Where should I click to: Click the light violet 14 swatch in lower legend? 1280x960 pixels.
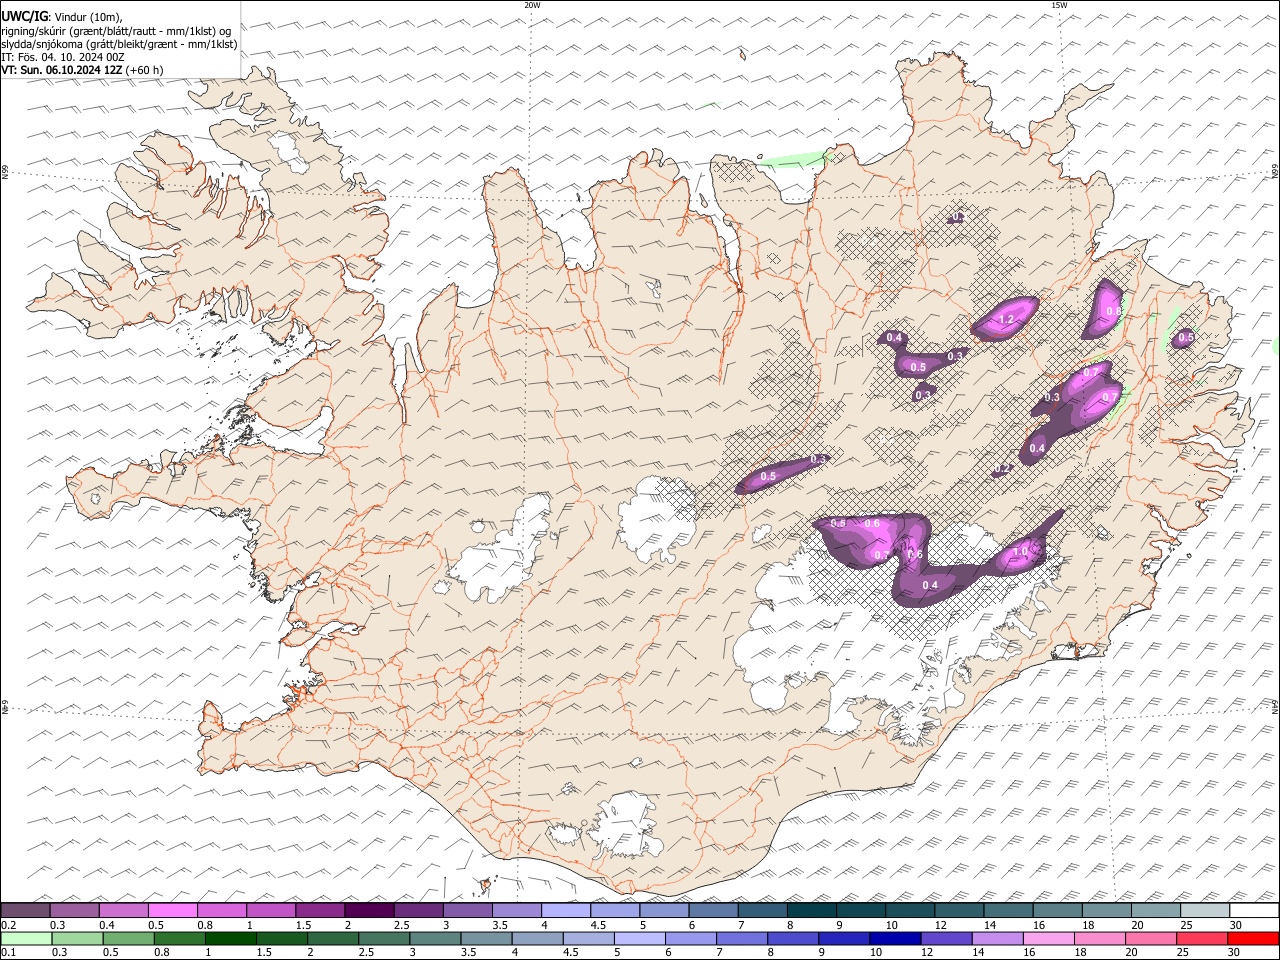tap(996, 939)
